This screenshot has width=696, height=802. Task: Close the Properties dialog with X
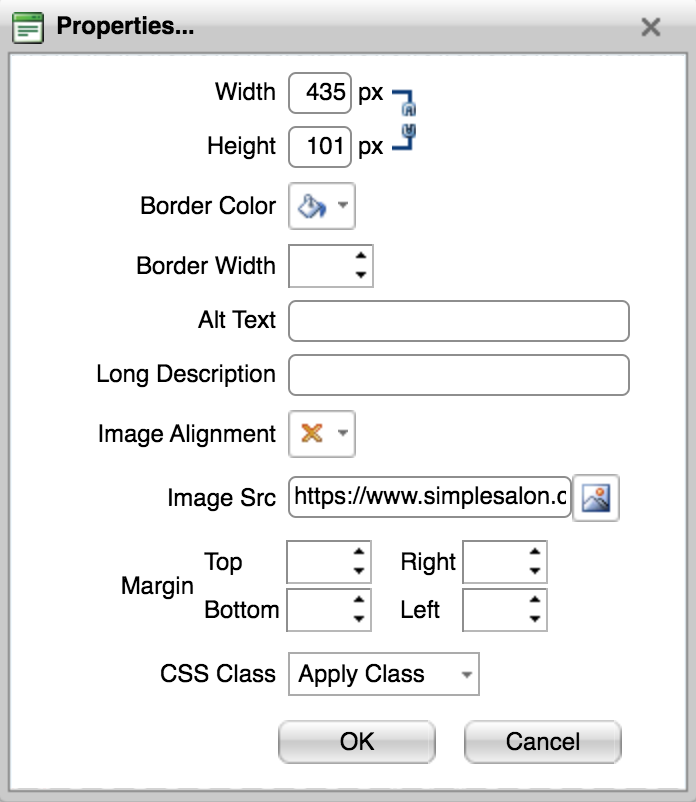[650, 27]
